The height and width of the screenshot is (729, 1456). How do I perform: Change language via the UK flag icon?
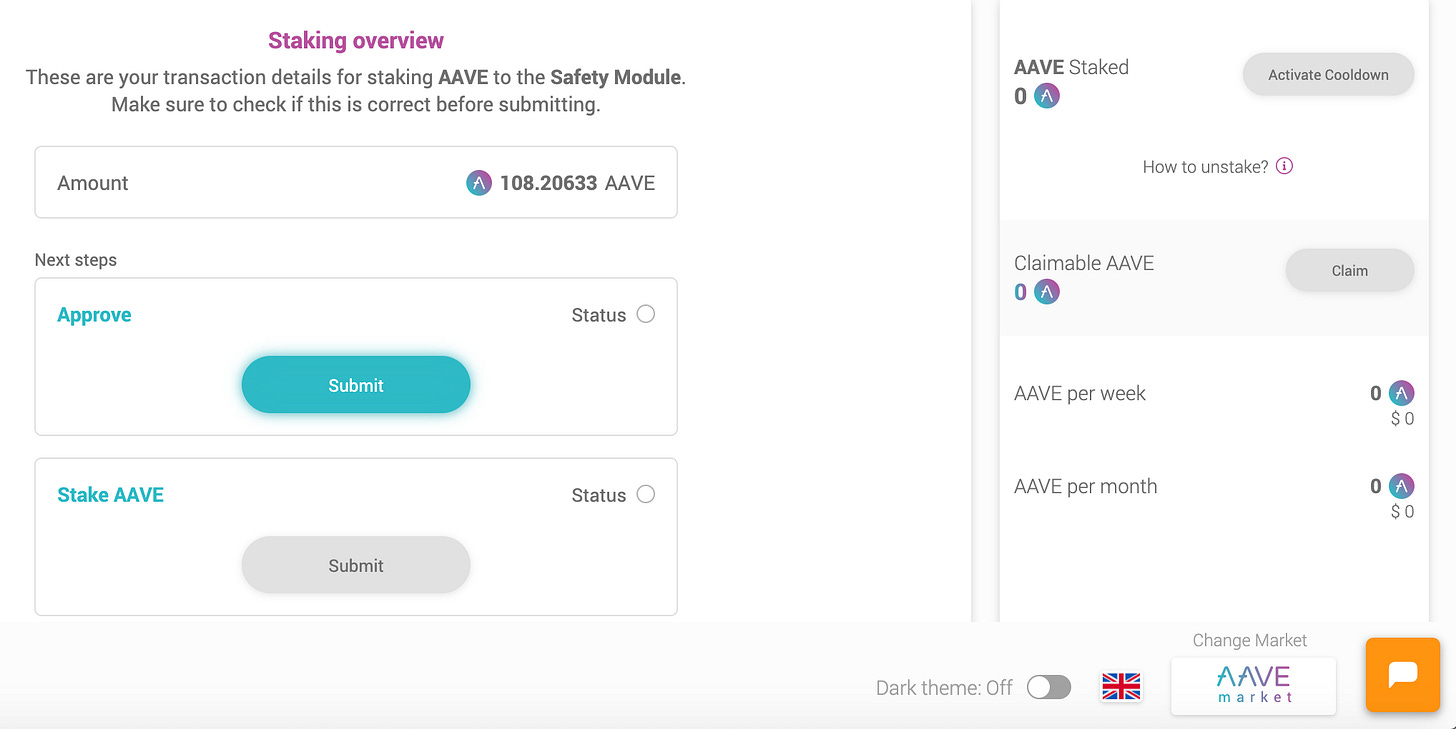tap(1121, 687)
